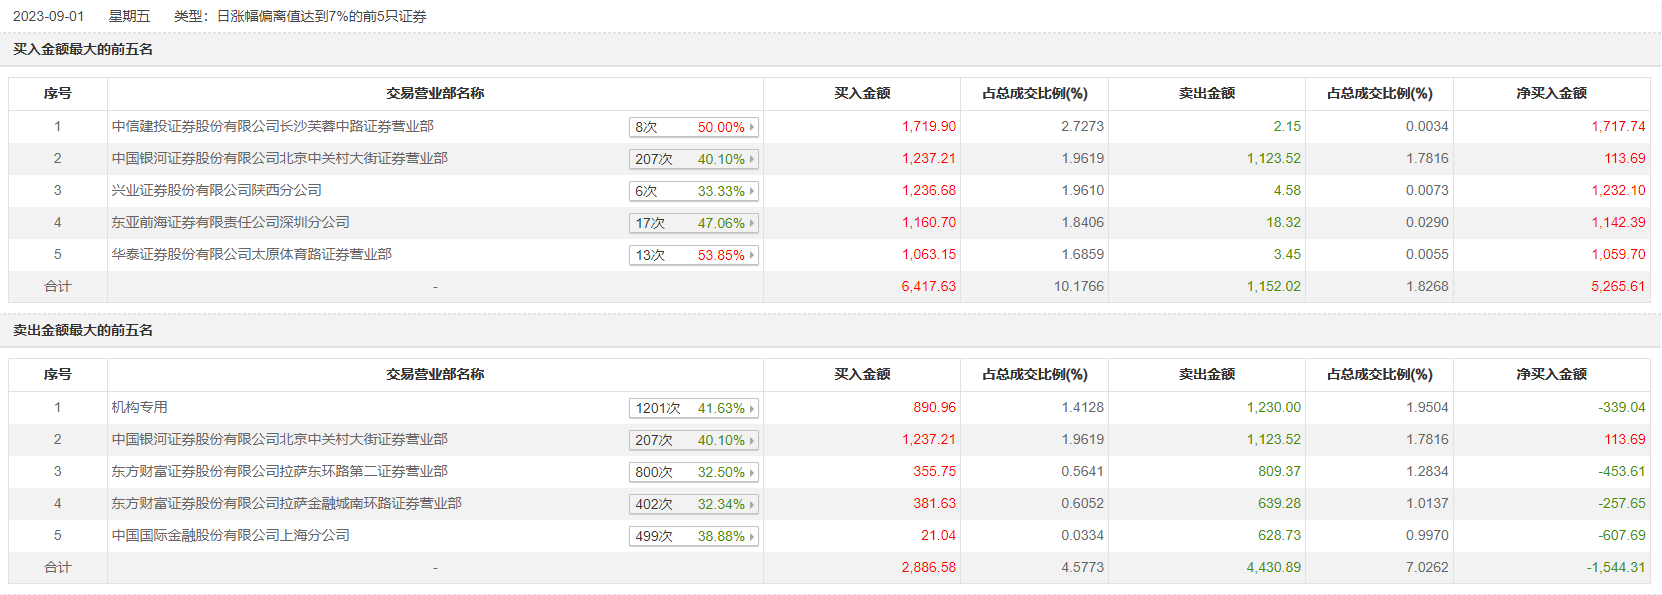Select 东方财富证券拉萨金融城南环路证券营业部
The height and width of the screenshot is (595, 1662).
(286, 504)
